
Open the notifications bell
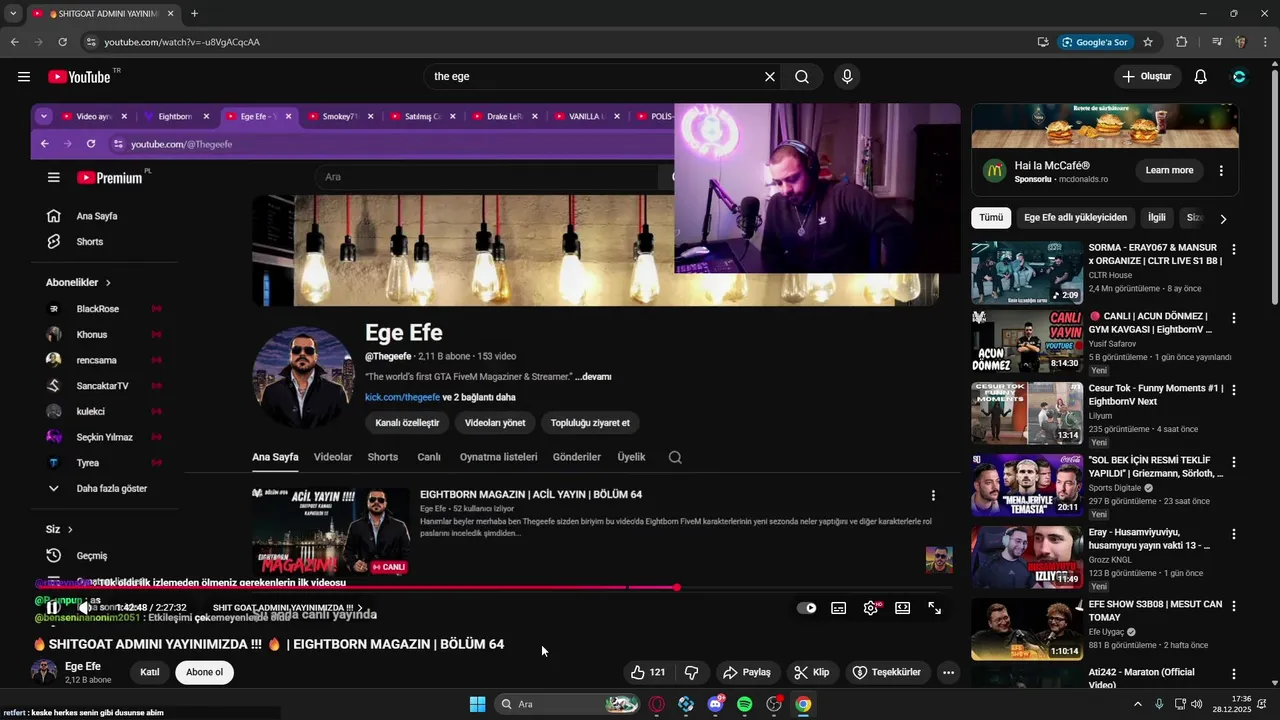click(1201, 77)
